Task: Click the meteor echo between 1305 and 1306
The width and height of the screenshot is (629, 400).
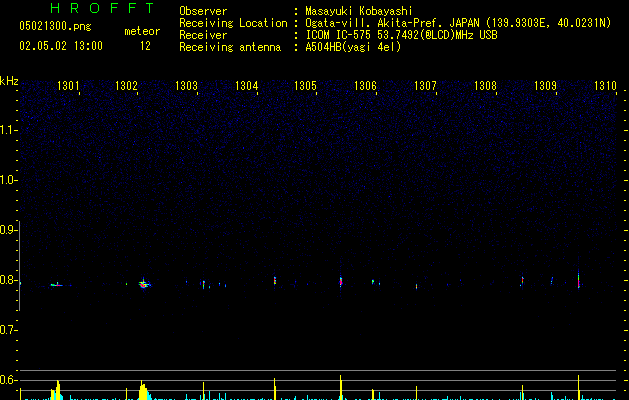Action: point(341,281)
